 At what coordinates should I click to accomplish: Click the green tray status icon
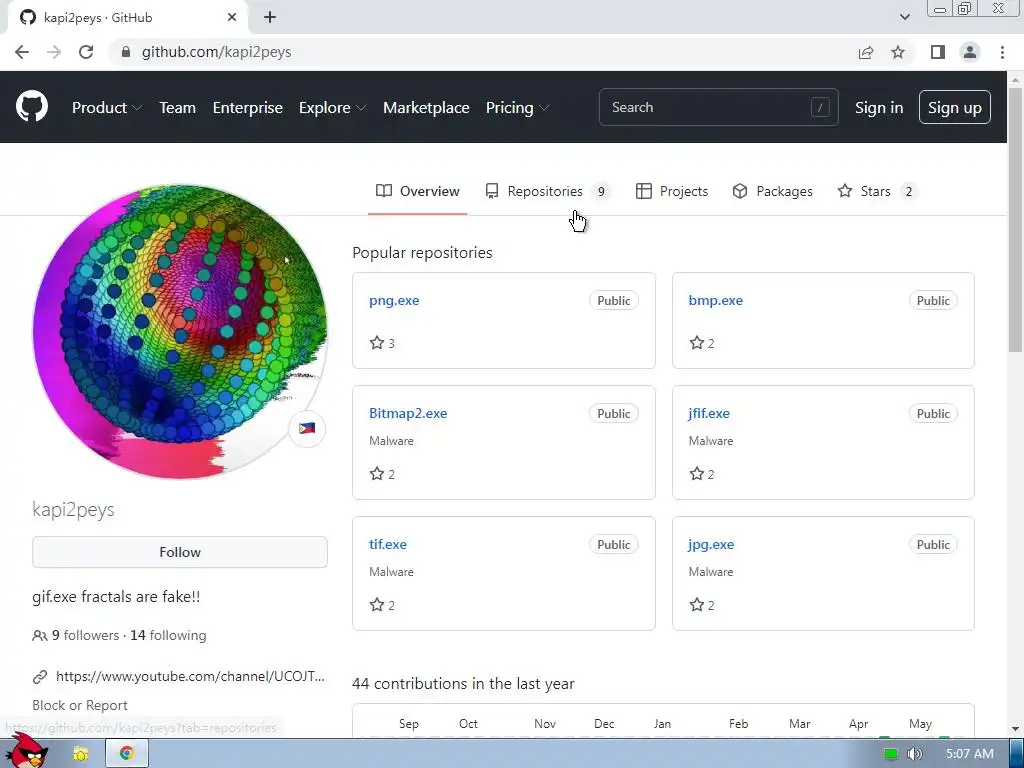(890, 754)
